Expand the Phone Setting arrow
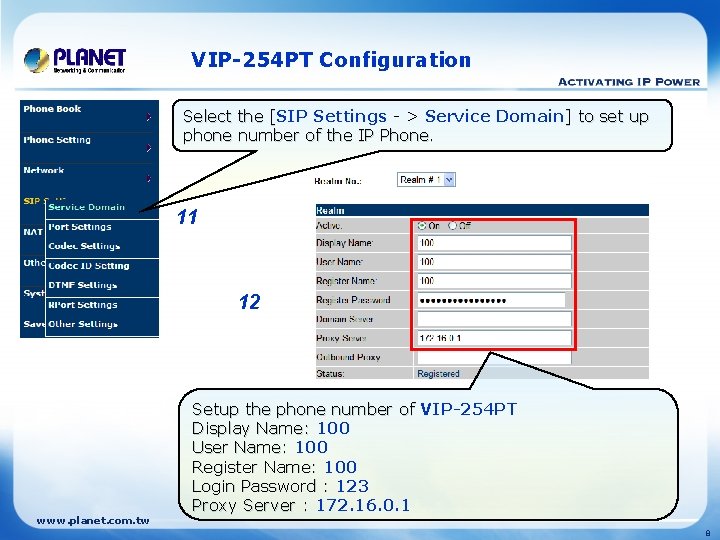720x540 pixels. coord(149,148)
